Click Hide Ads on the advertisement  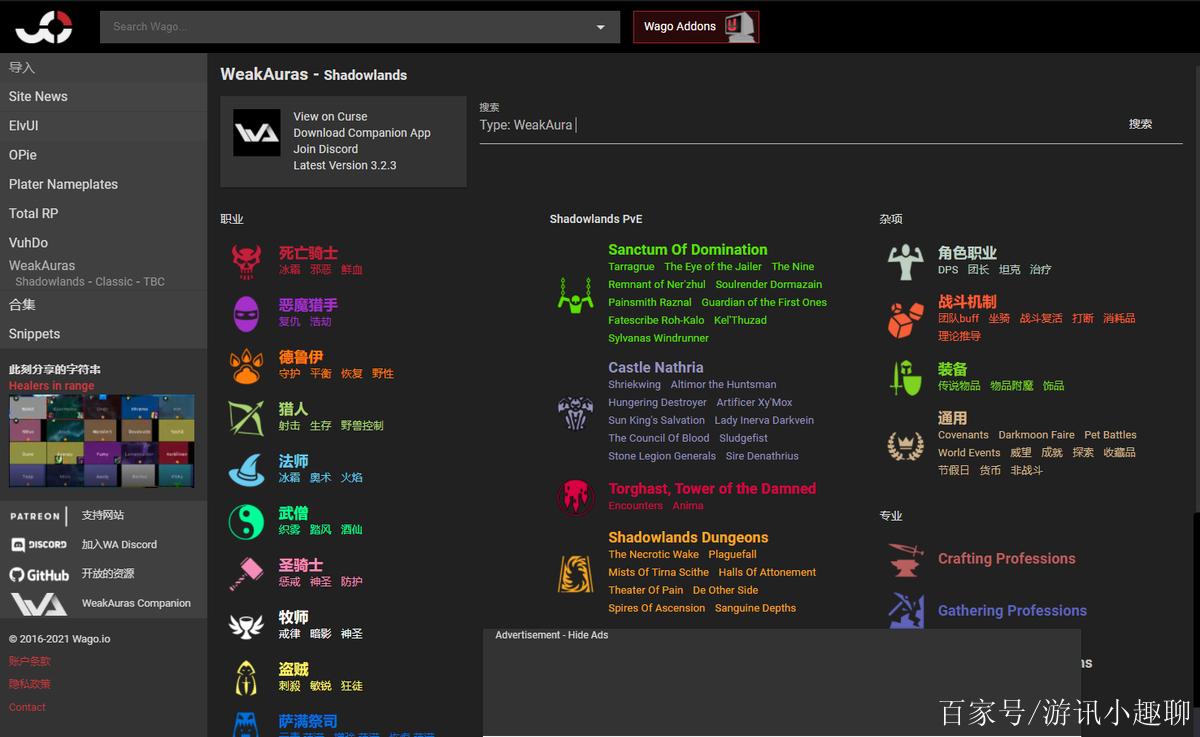[x=588, y=635]
